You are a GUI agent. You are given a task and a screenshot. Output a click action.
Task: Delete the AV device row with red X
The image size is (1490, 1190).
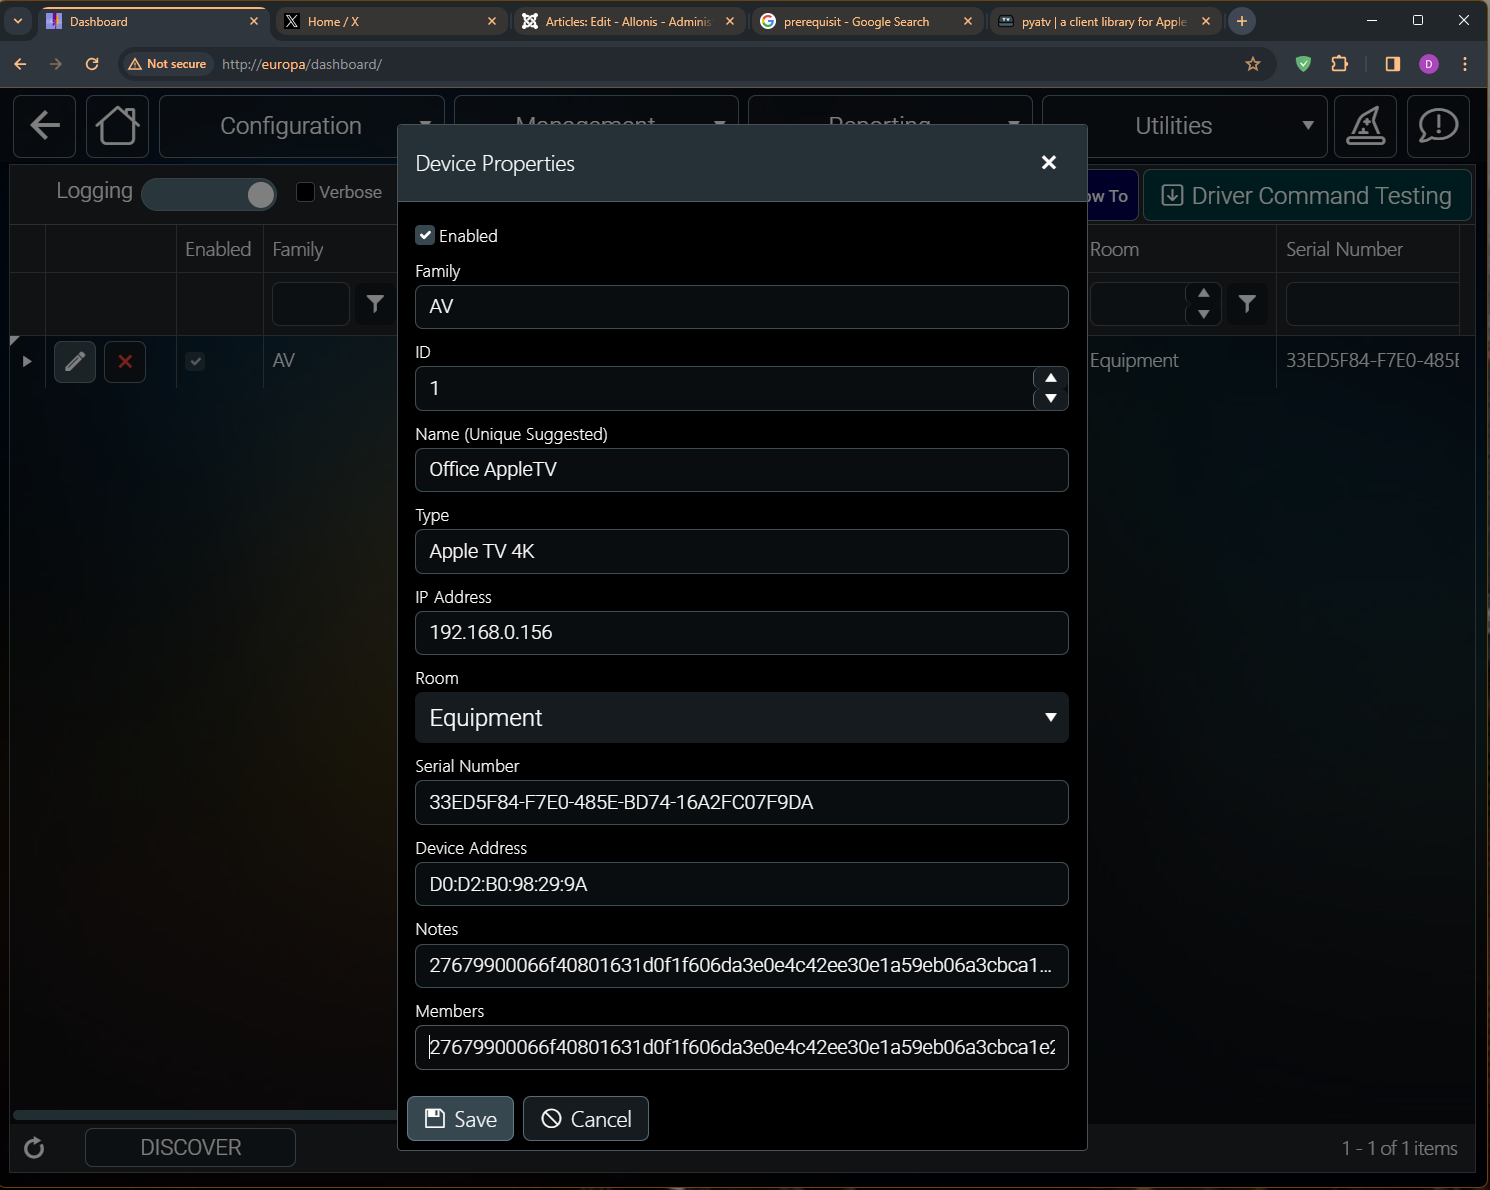click(125, 362)
